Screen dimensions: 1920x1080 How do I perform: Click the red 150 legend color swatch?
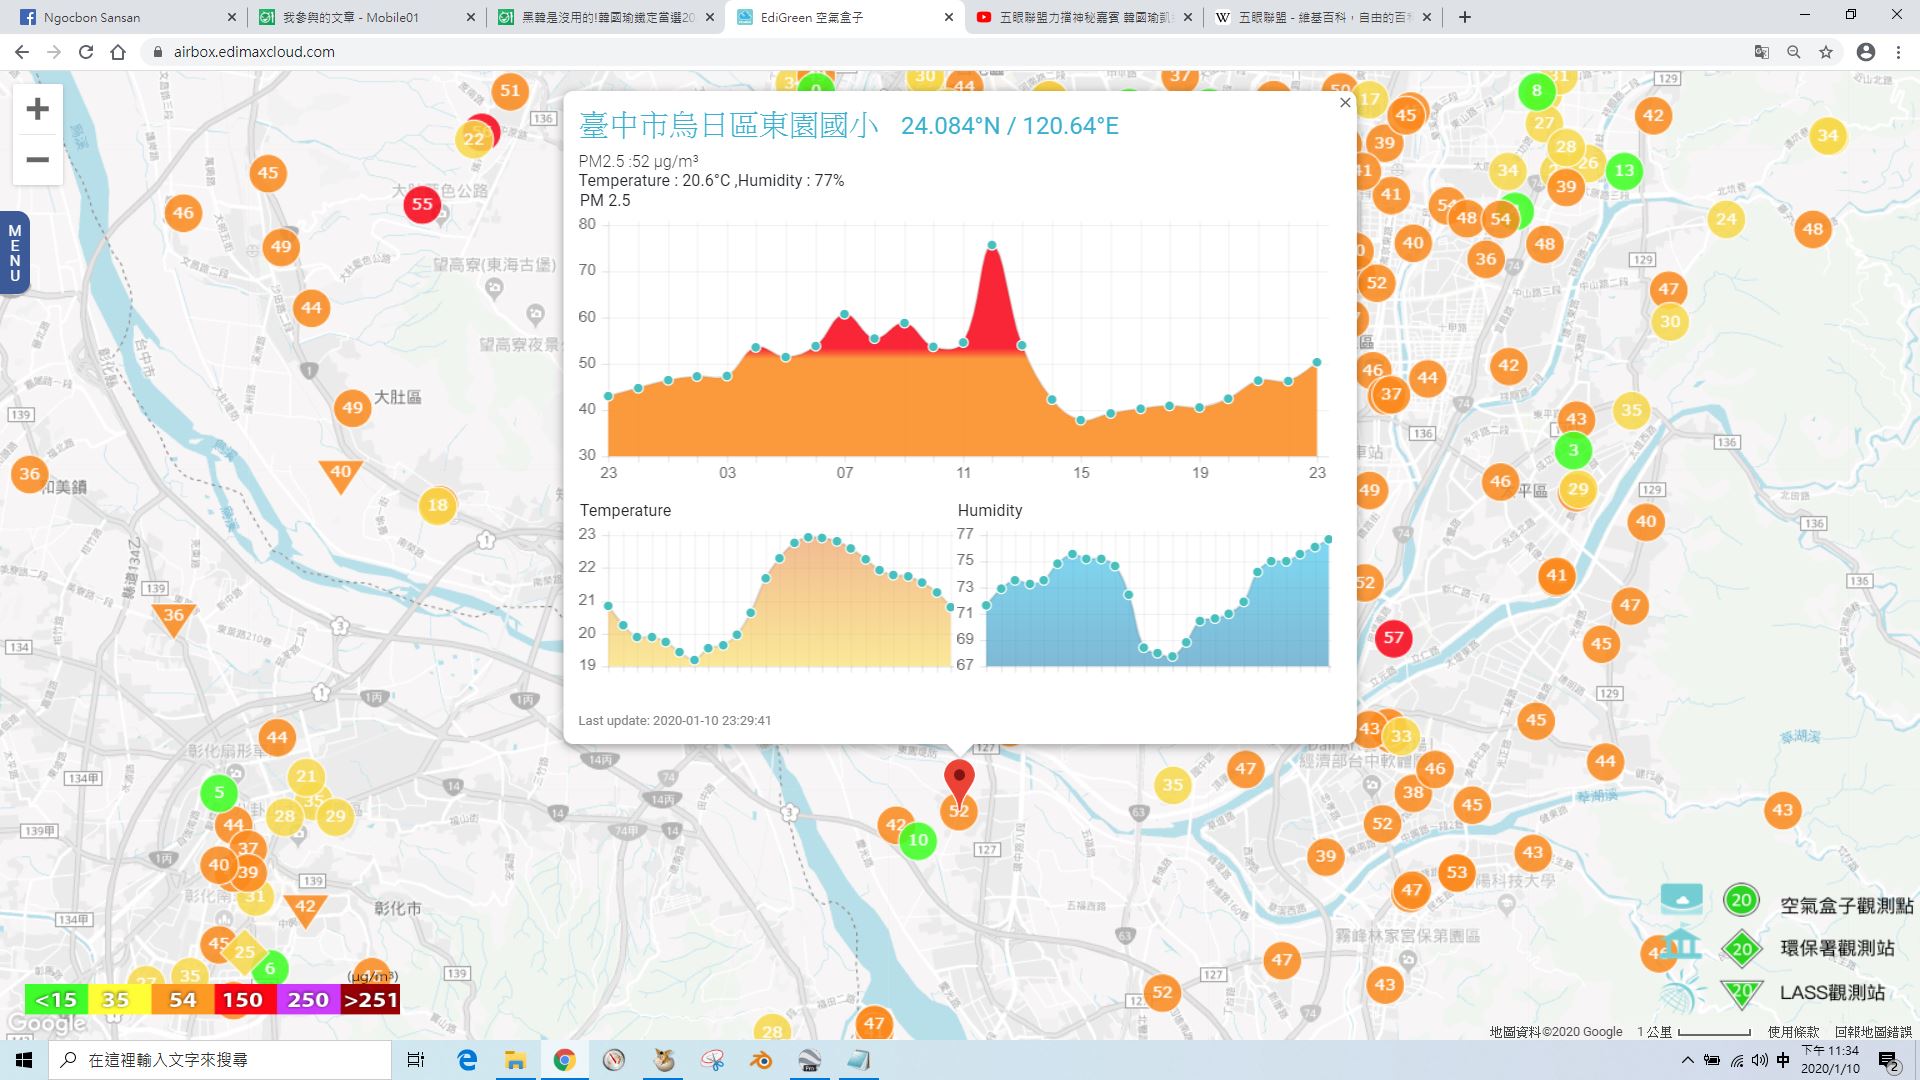242,1000
